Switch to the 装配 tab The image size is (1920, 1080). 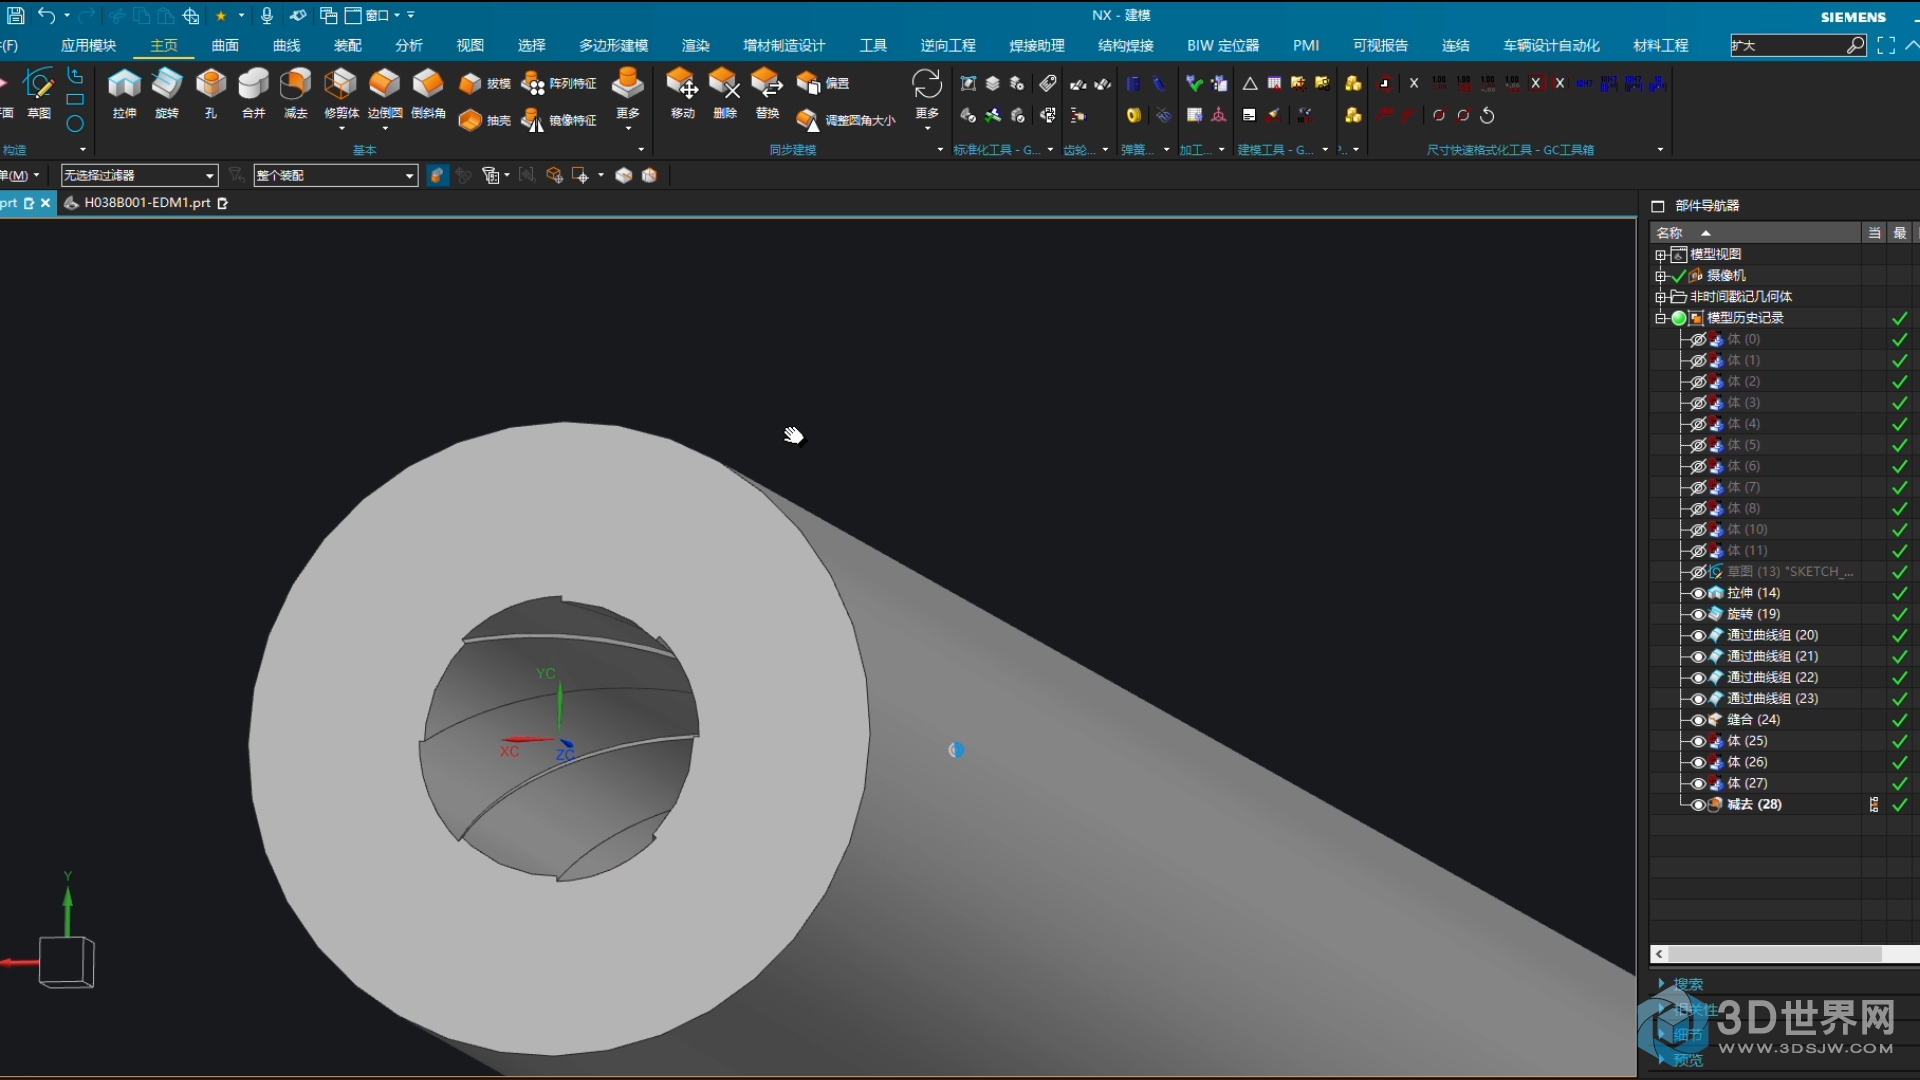click(x=348, y=46)
